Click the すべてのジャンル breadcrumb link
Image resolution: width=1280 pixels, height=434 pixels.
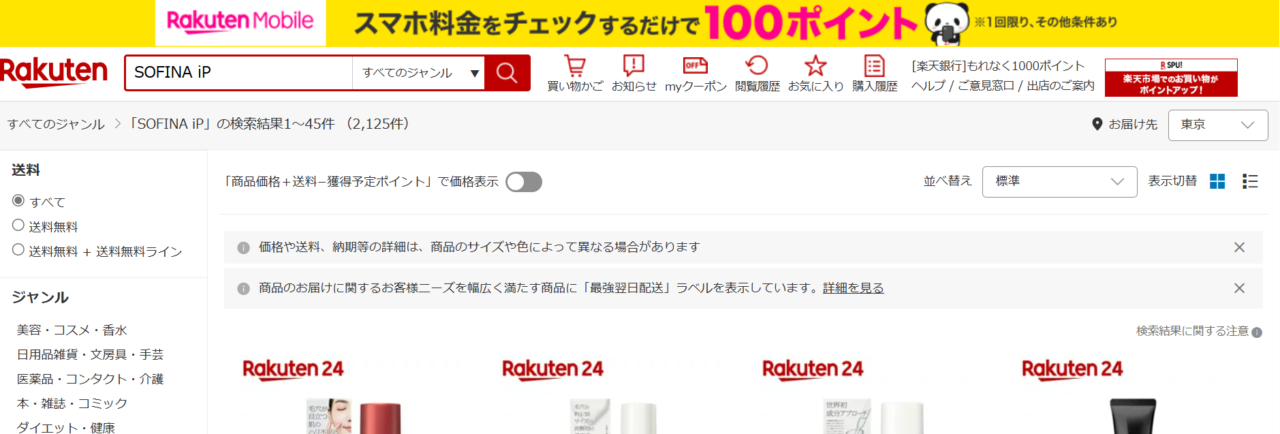[56, 125]
